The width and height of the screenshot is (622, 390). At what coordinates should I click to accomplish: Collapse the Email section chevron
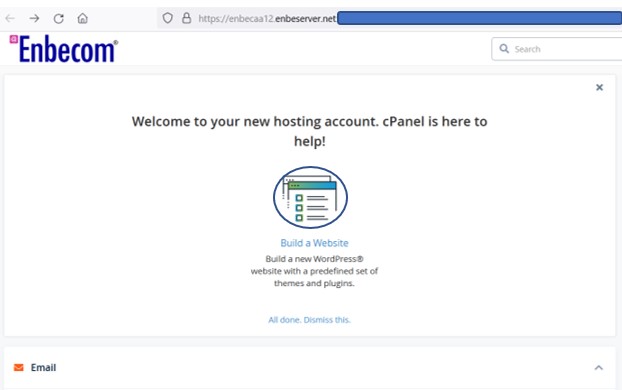(x=599, y=368)
